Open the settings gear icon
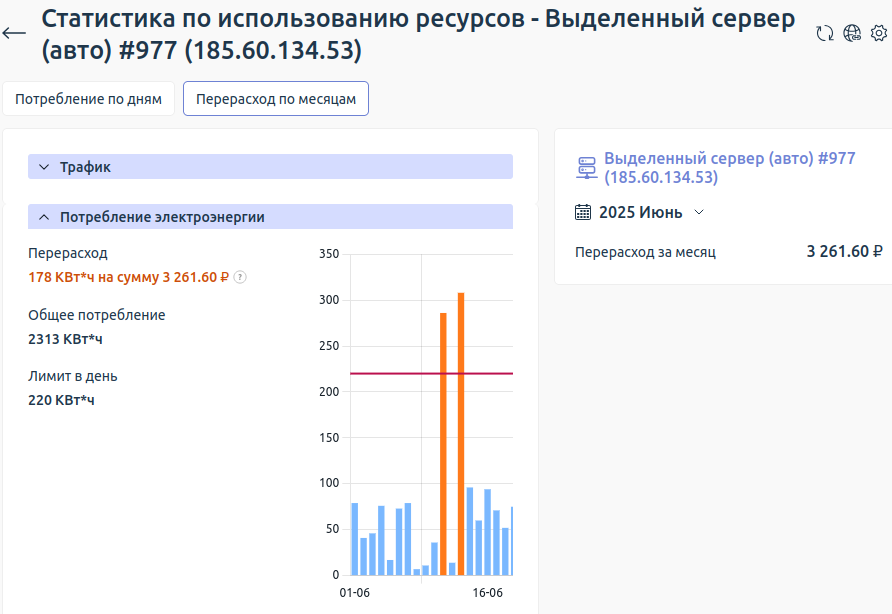 (879, 33)
